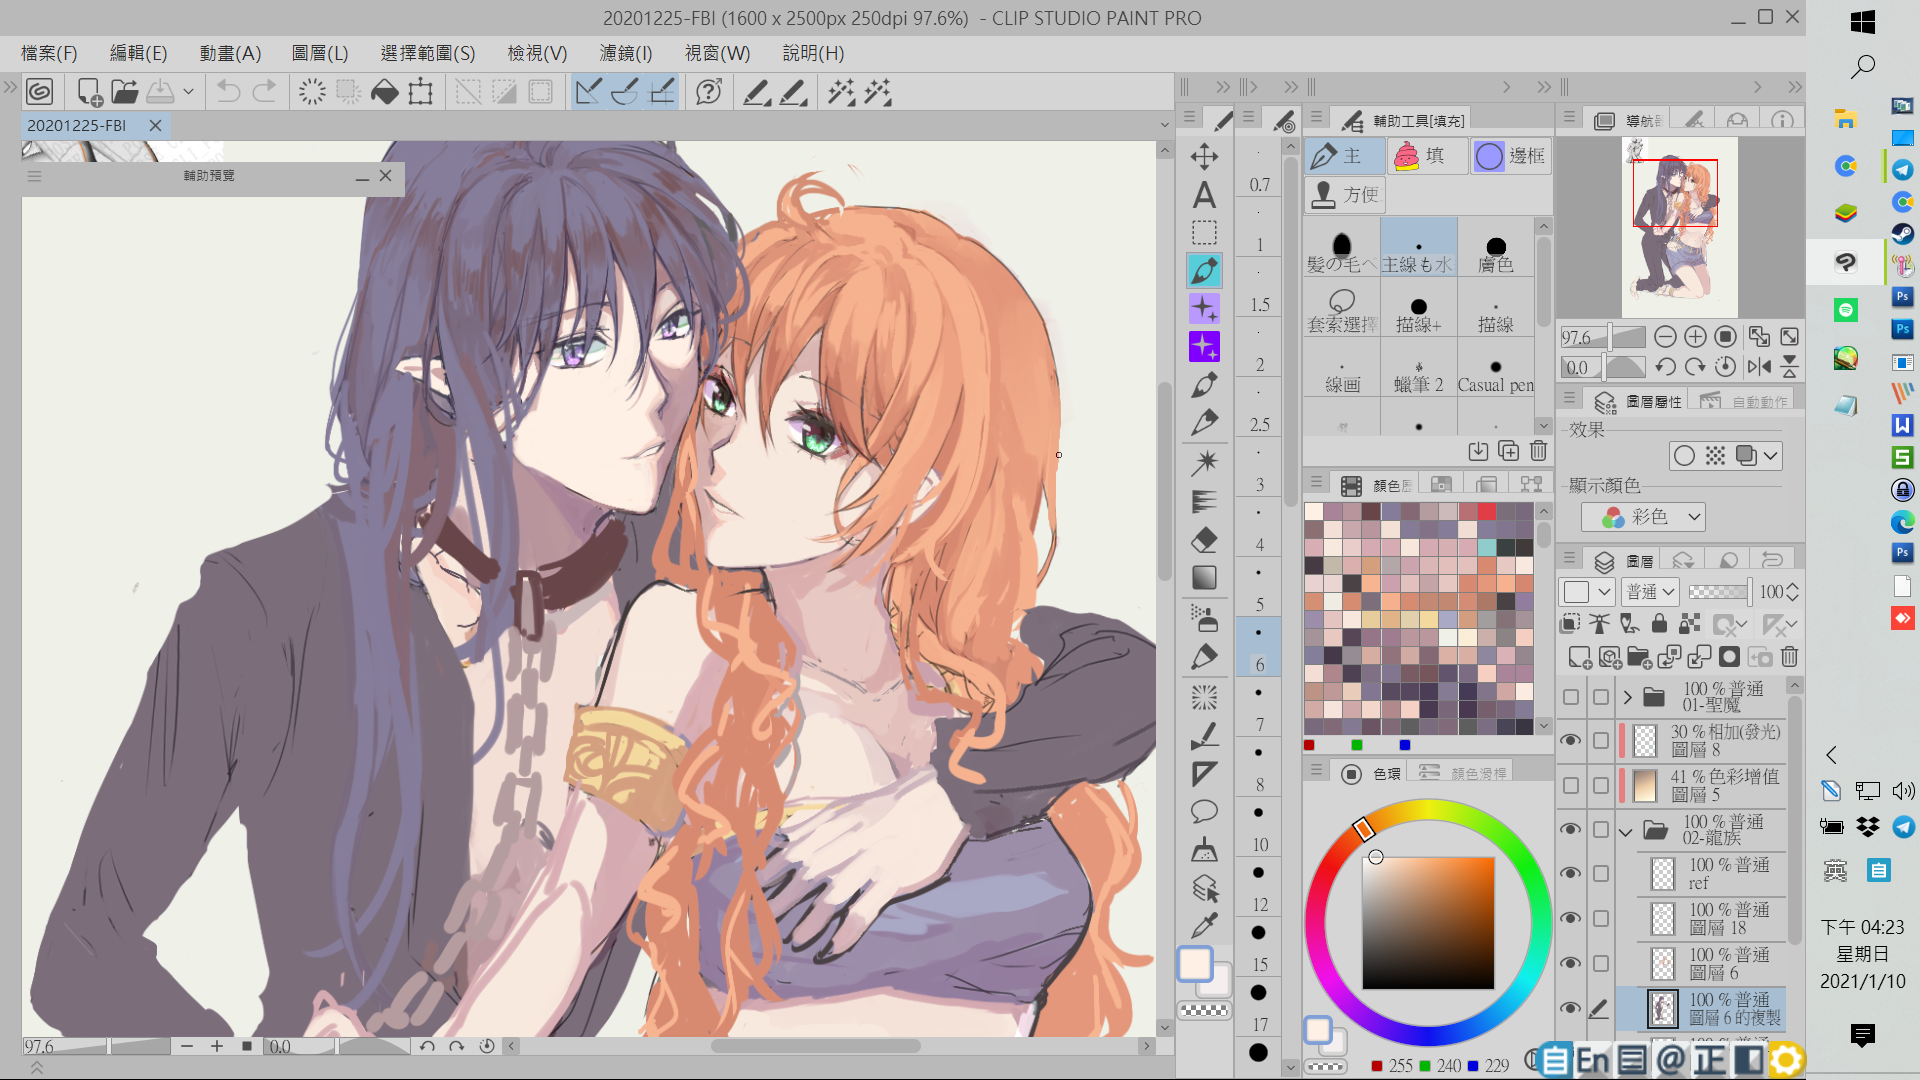This screenshot has width=1920, height=1080.
Task: Flip canvas horizontally in Navigator
Action: [x=1759, y=367]
